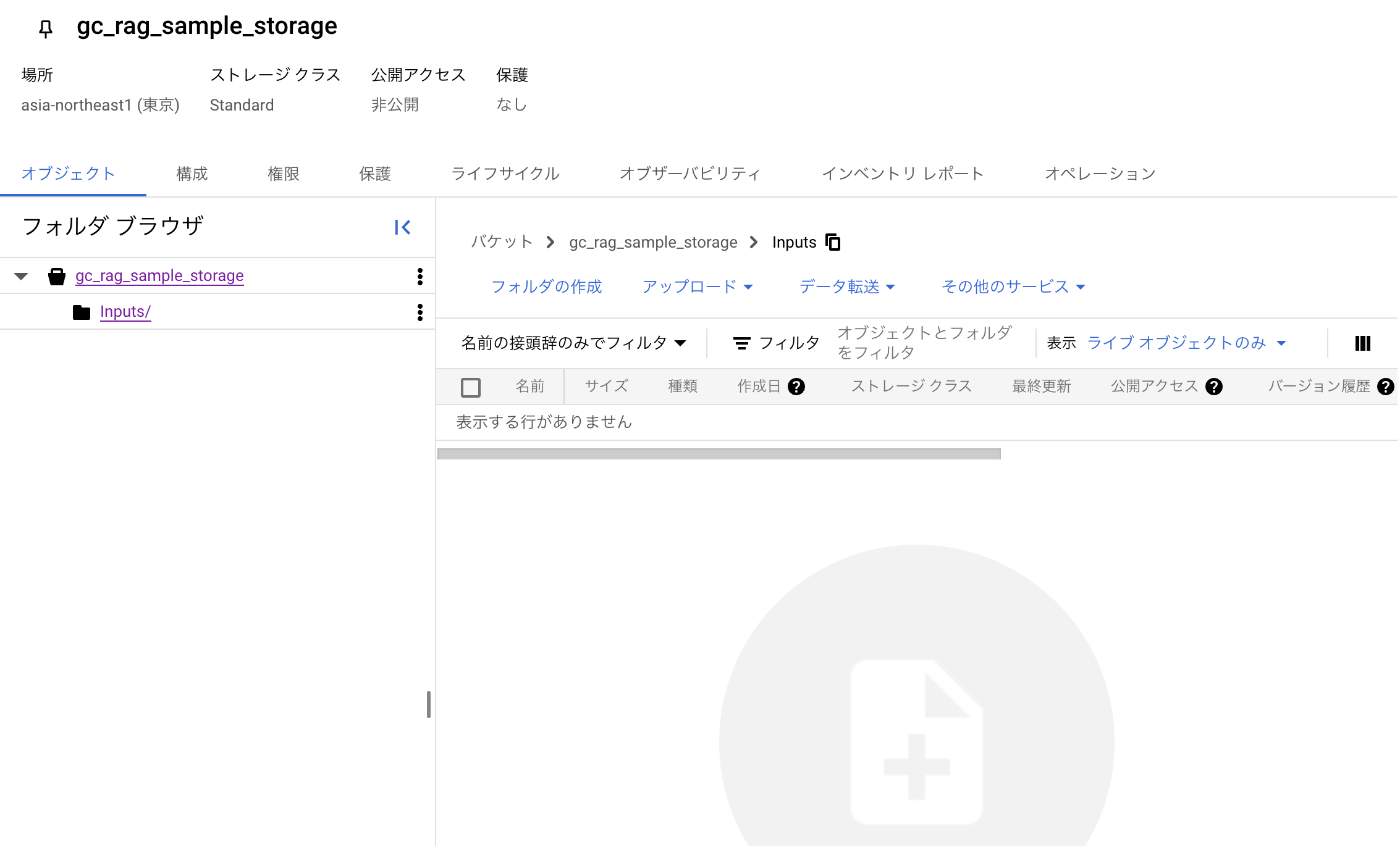Click the filter icon
This screenshot has height=846, width=1400.
742,343
